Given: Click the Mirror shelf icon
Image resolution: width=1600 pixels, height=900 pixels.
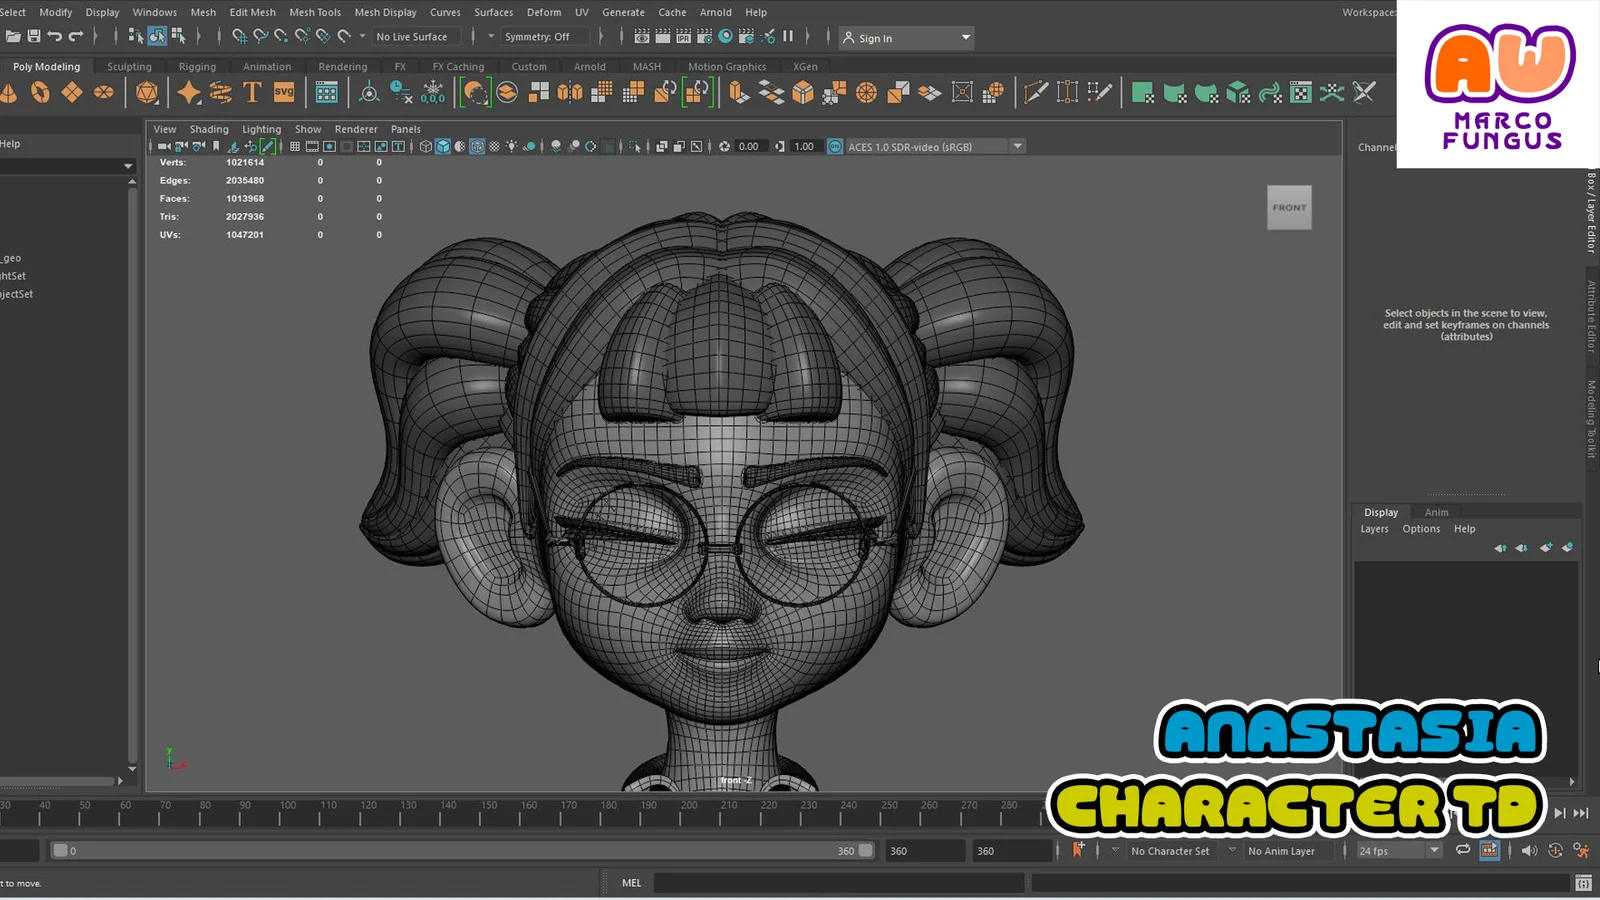Looking at the screenshot, I should click(570, 93).
